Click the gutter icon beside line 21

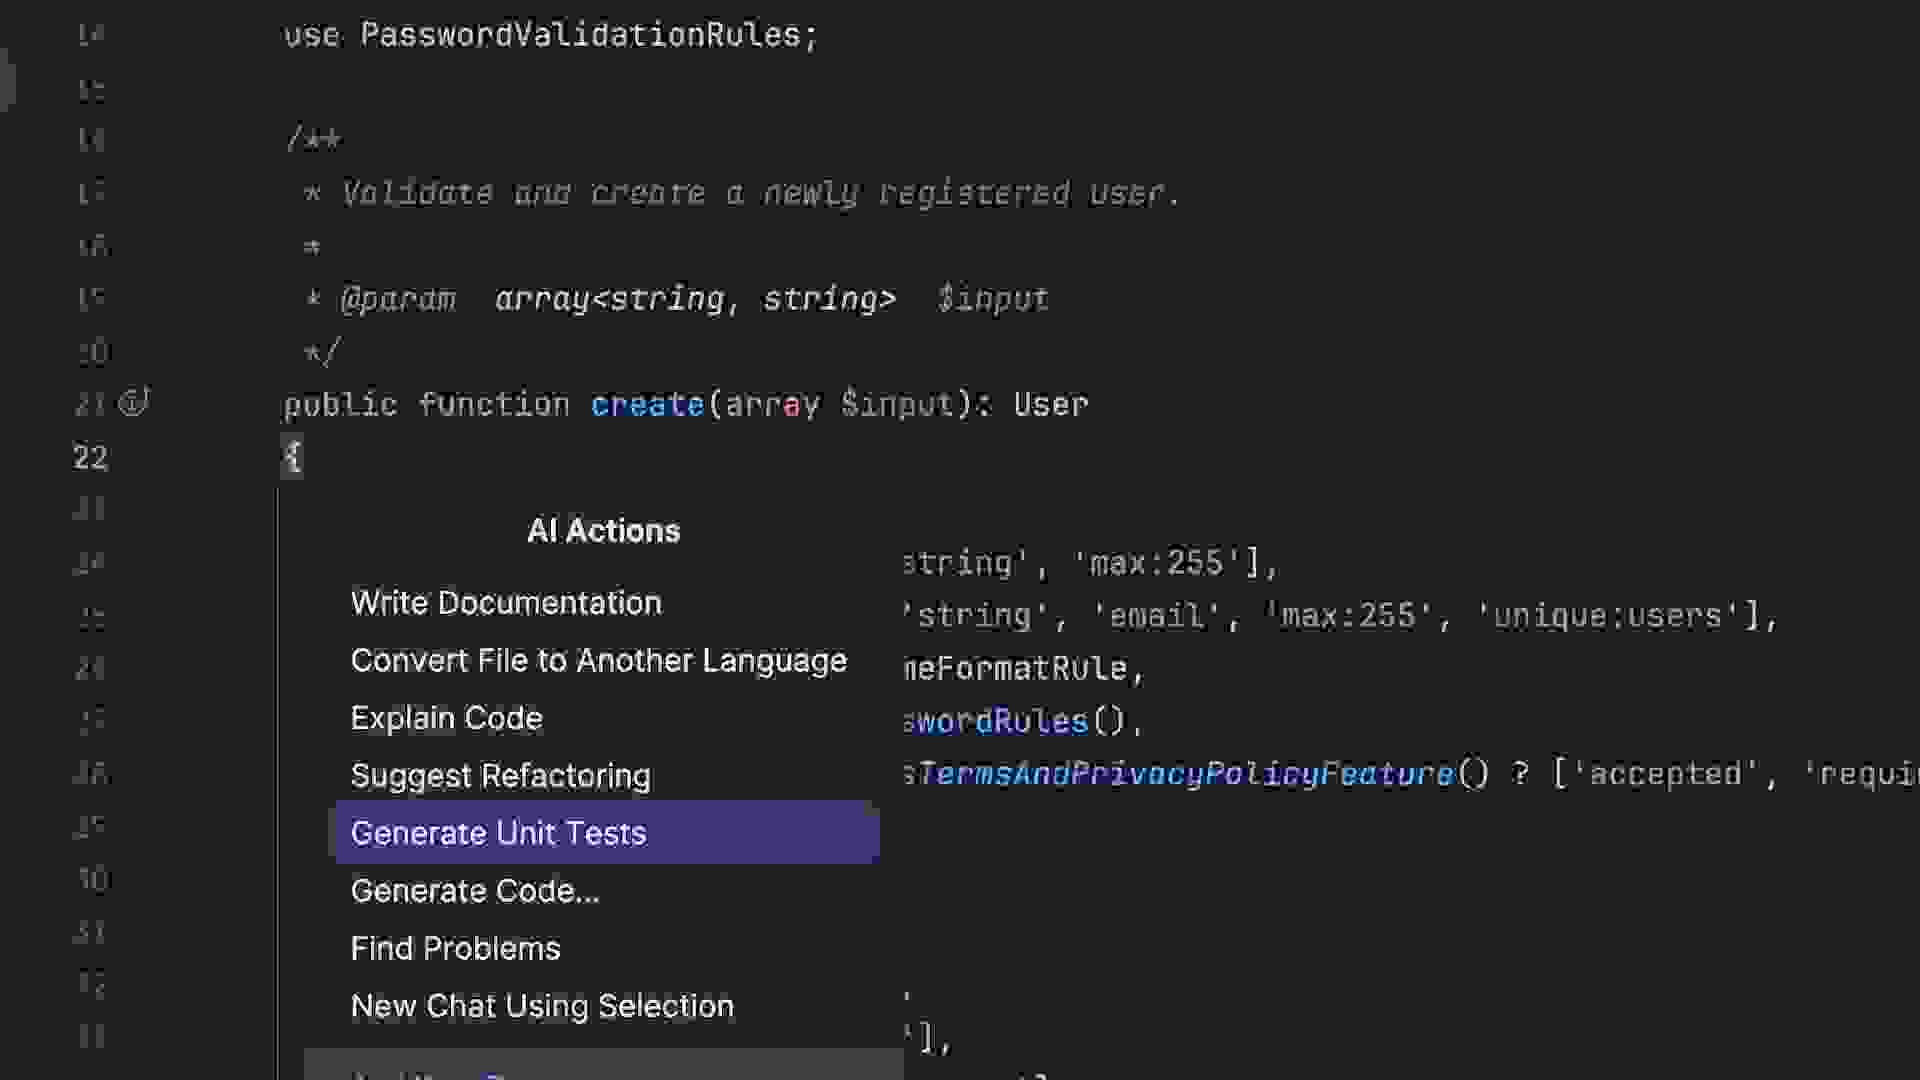pos(134,403)
